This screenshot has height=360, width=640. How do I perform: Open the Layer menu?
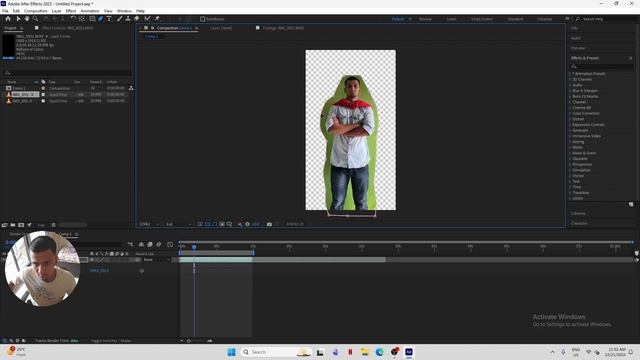[57, 11]
